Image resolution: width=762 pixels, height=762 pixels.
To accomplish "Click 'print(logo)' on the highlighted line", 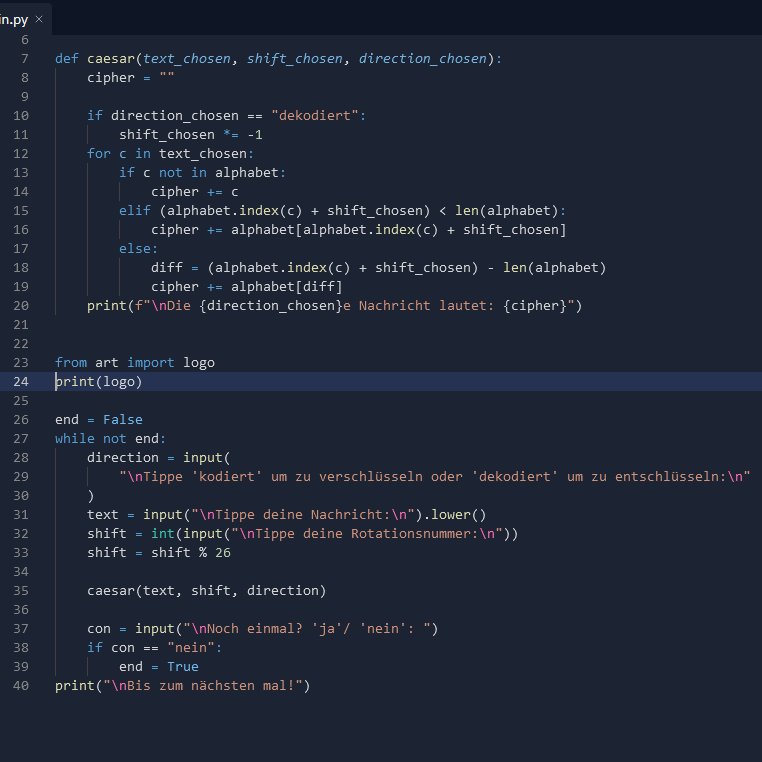I will point(99,382).
